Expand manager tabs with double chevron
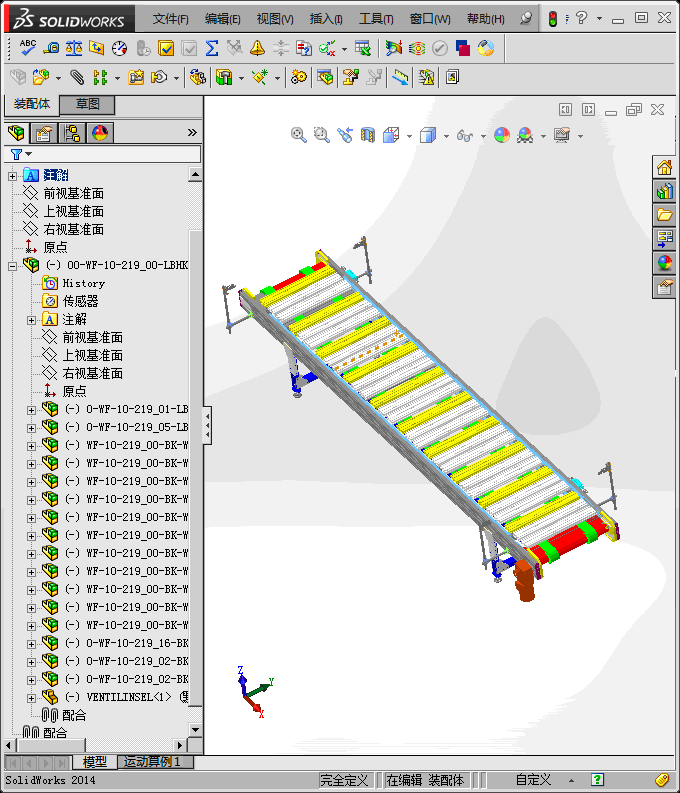 point(192,133)
